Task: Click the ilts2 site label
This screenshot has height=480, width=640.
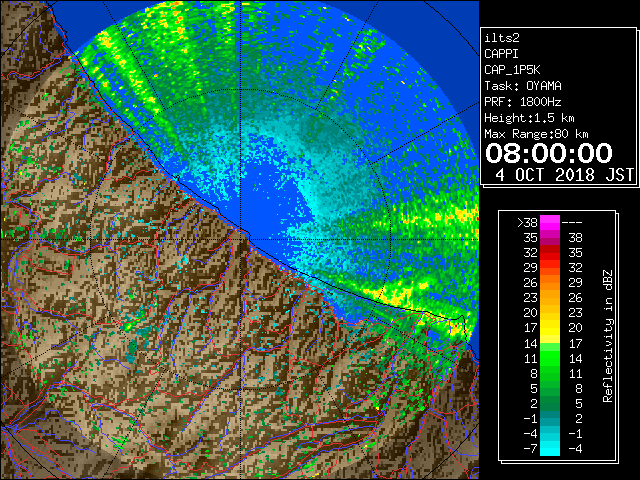Action: (x=502, y=38)
